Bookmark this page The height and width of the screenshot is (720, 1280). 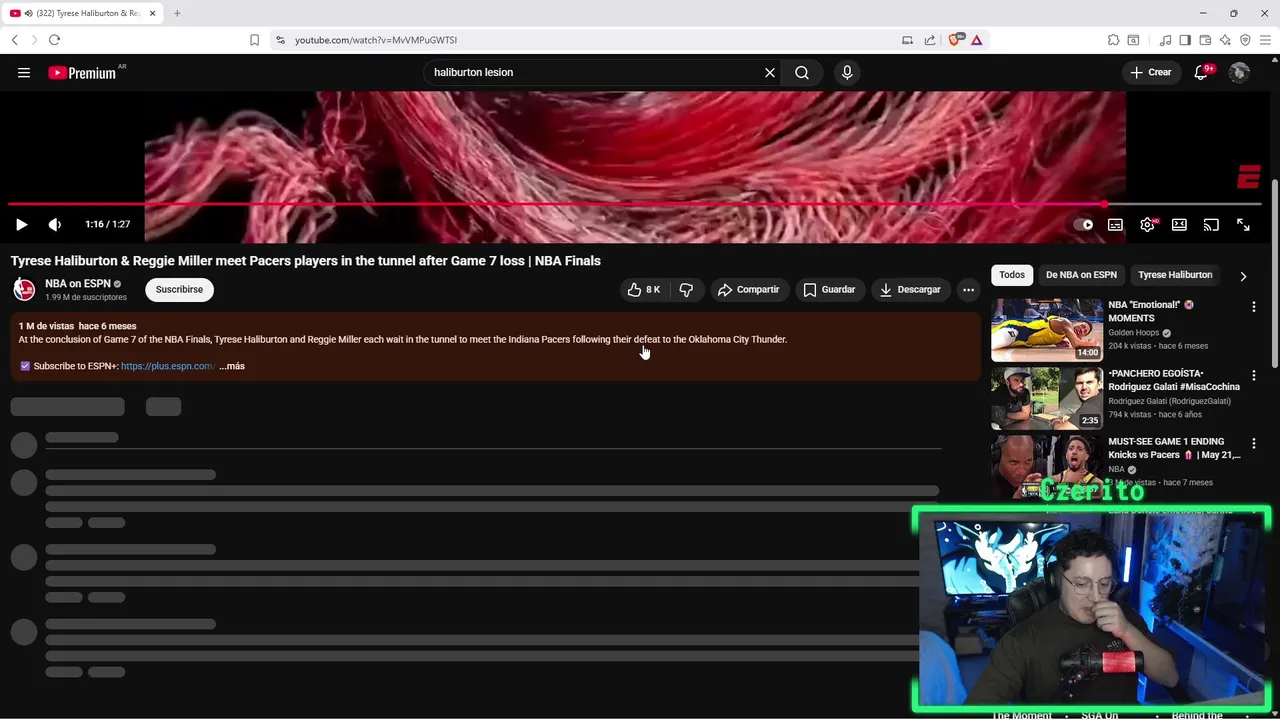pos(254,40)
